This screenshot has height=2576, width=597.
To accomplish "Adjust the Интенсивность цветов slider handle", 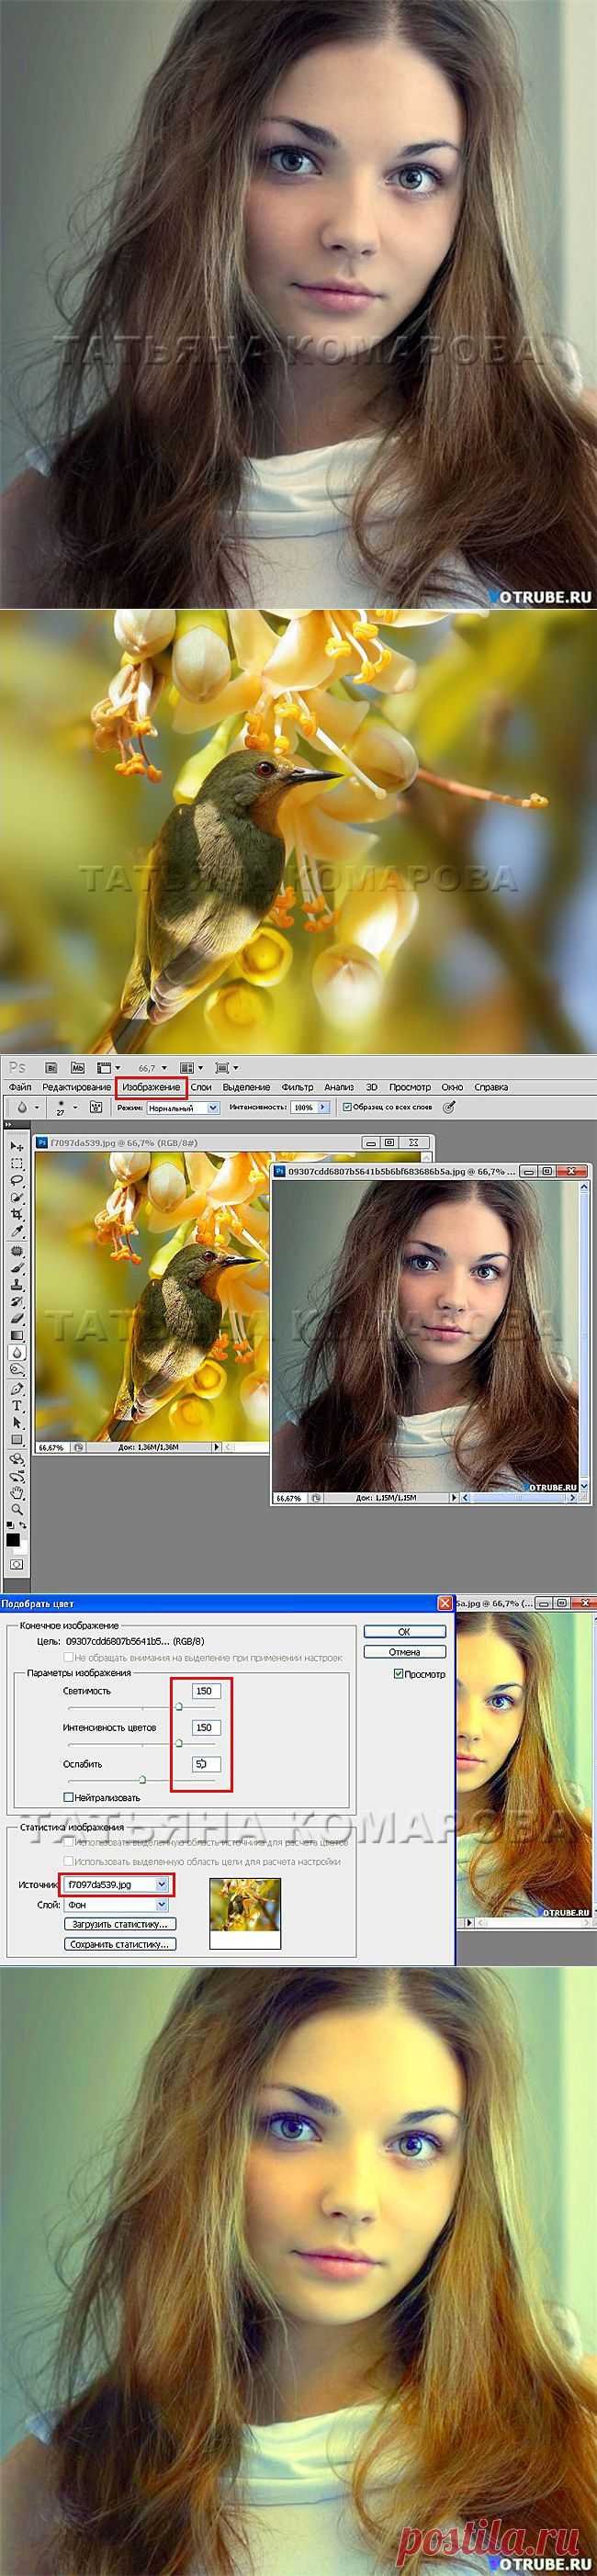I will coord(179,1742).
